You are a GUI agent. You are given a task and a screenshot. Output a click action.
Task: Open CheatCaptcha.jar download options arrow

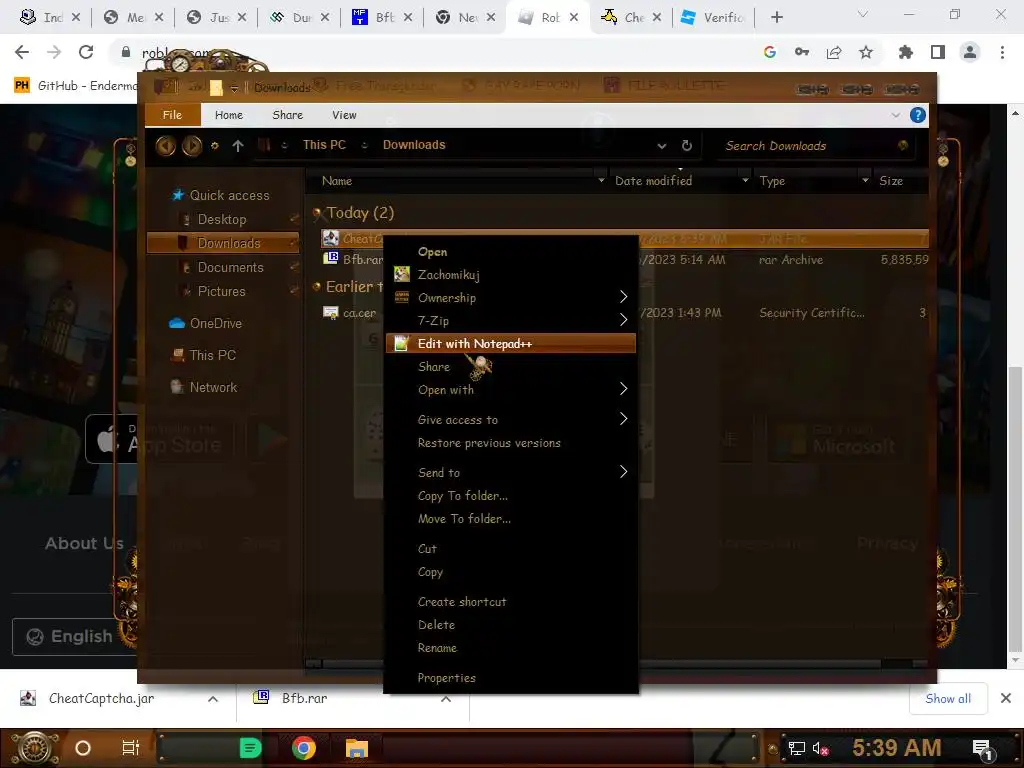tap(213, 699)
